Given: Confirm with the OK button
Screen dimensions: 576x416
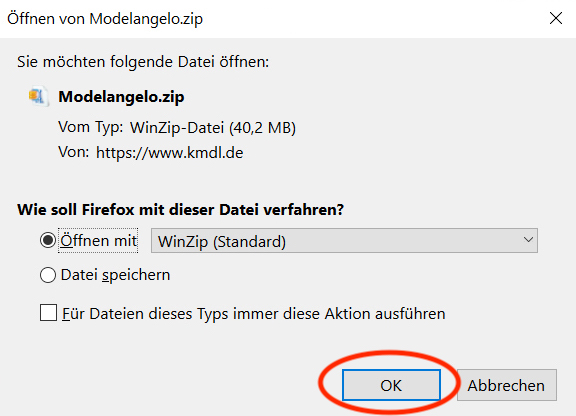Looking at the screenshot, I should click(x=391, y=385).
